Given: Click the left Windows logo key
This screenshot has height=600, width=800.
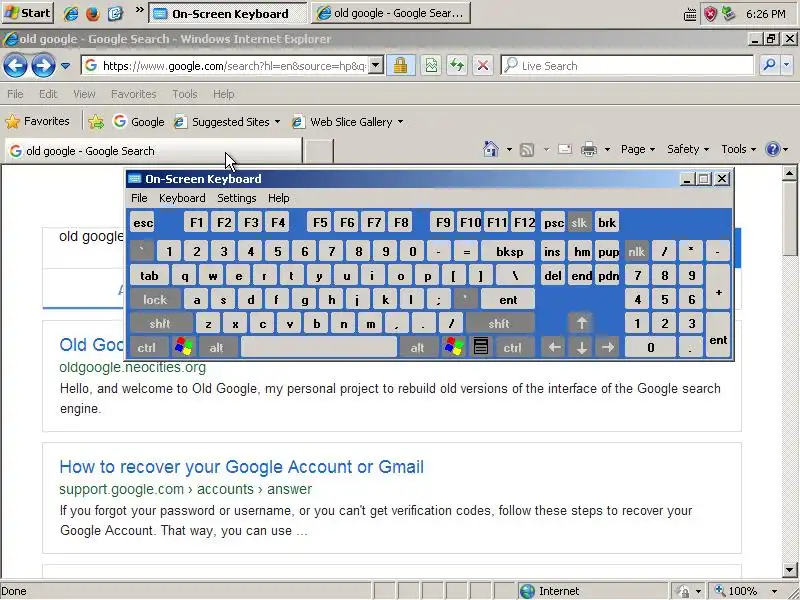Looking at the screenshot, I should pos(184,346).
